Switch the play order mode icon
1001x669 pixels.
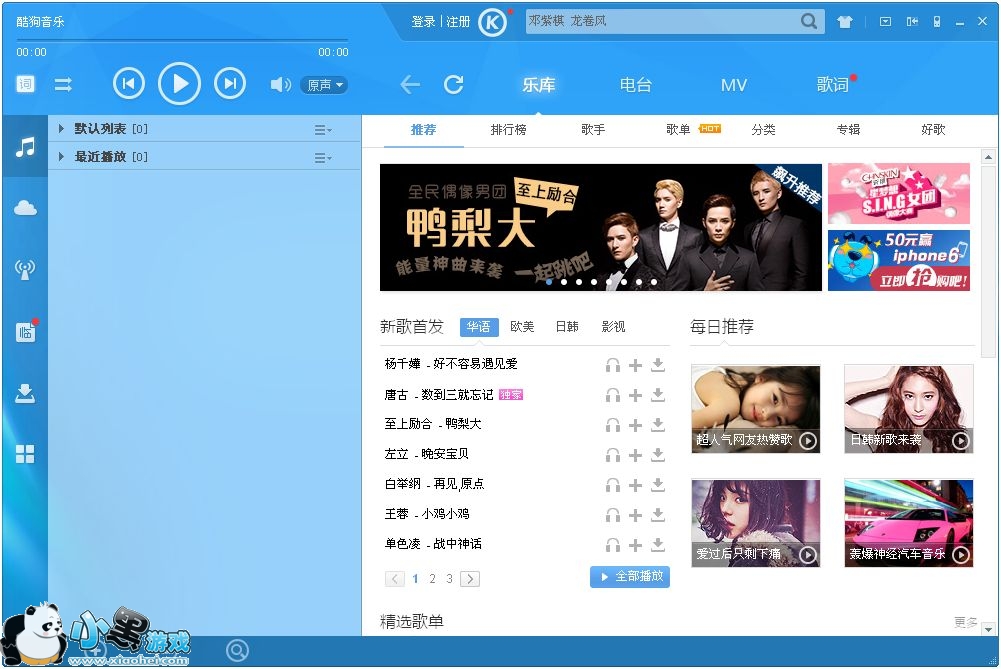63,84
